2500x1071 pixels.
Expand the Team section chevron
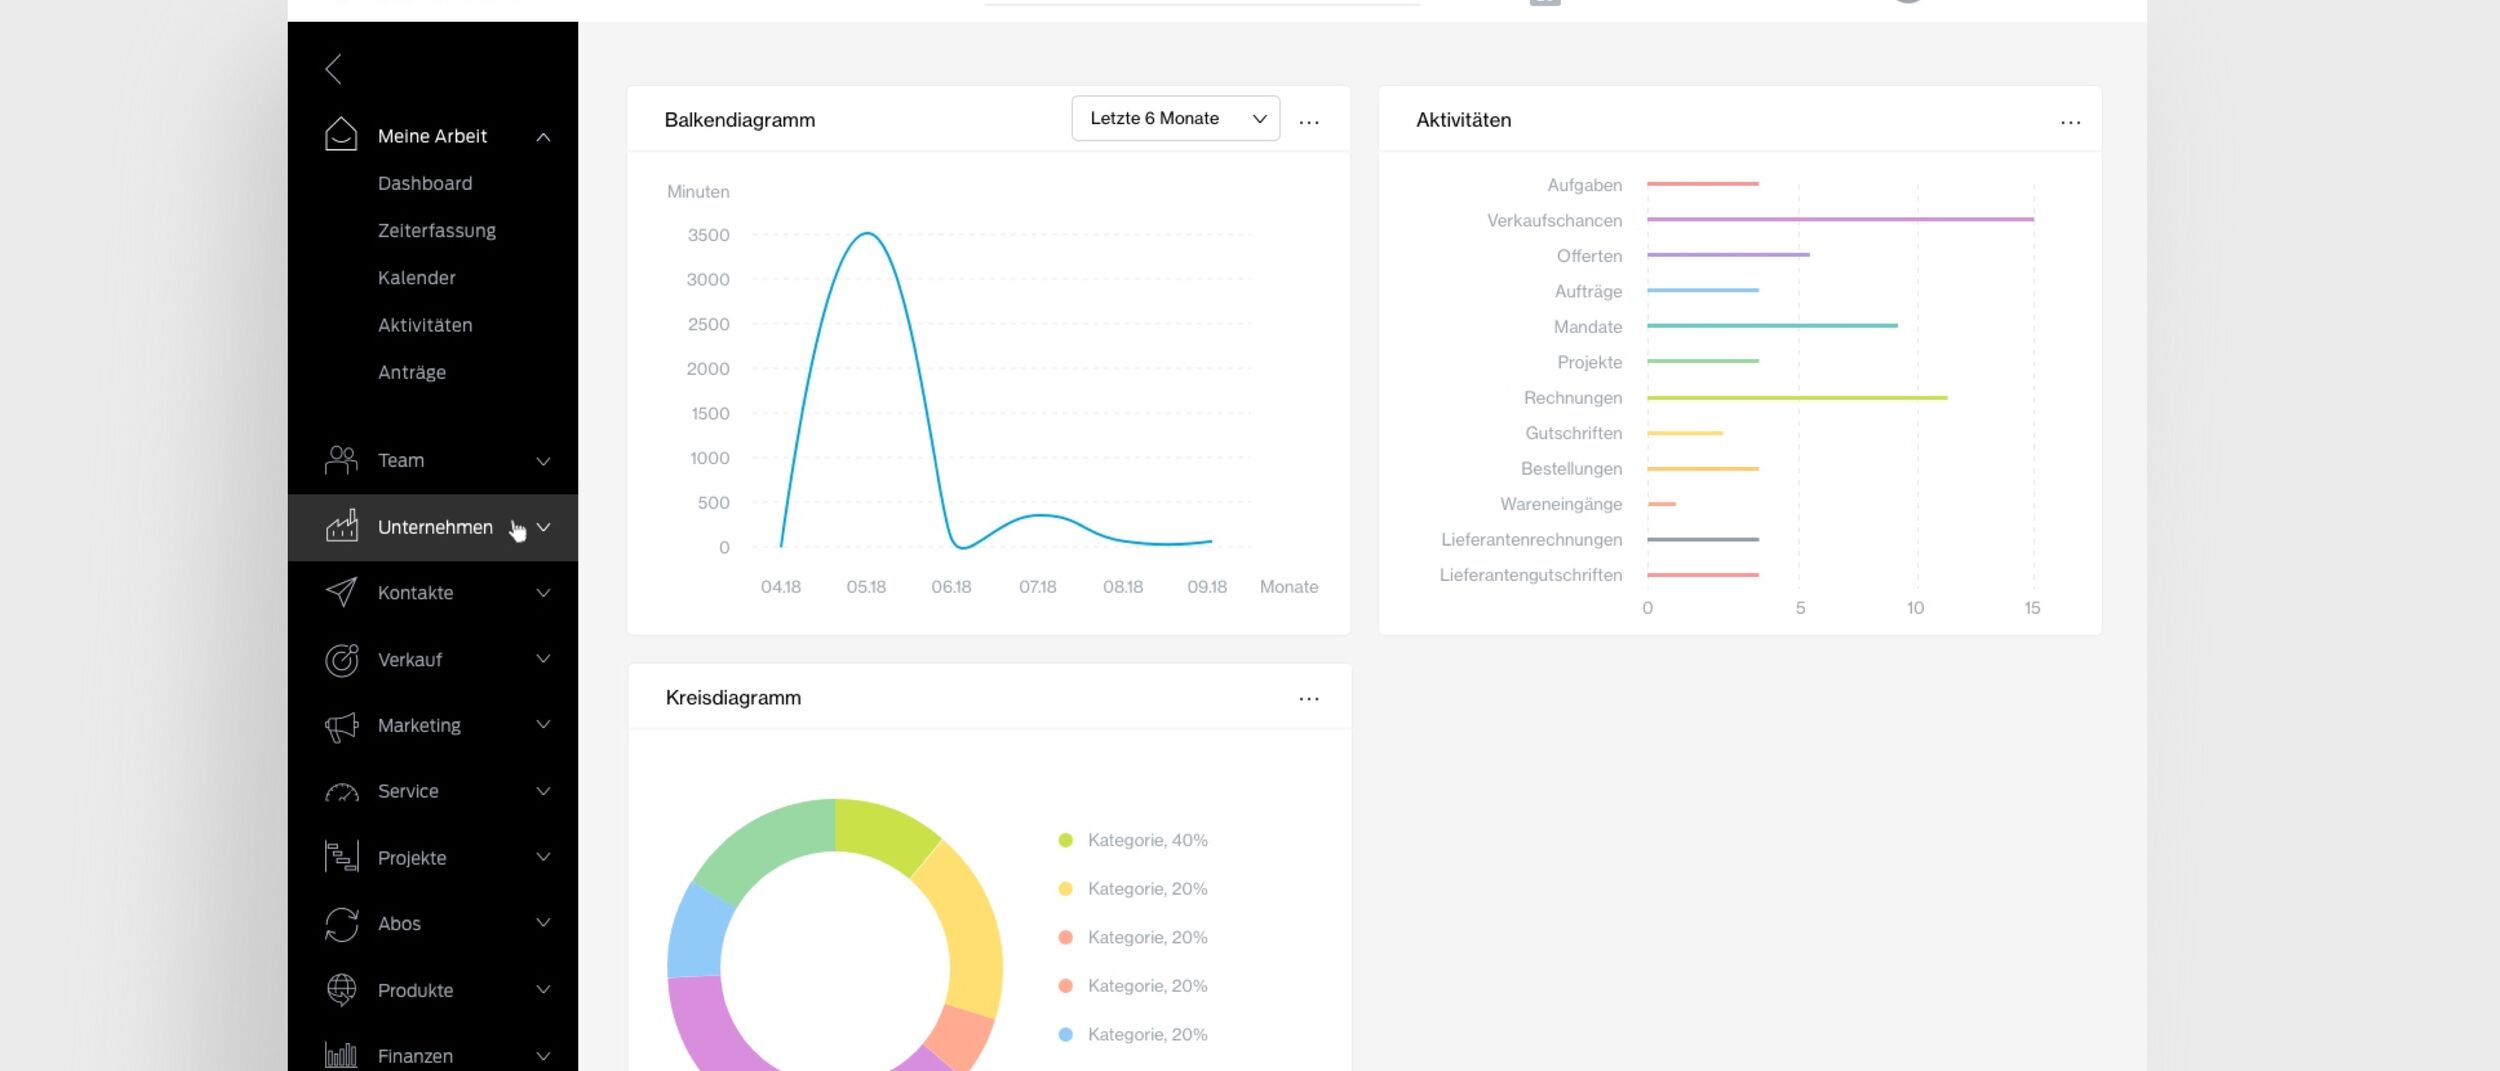tap(543, 461)
